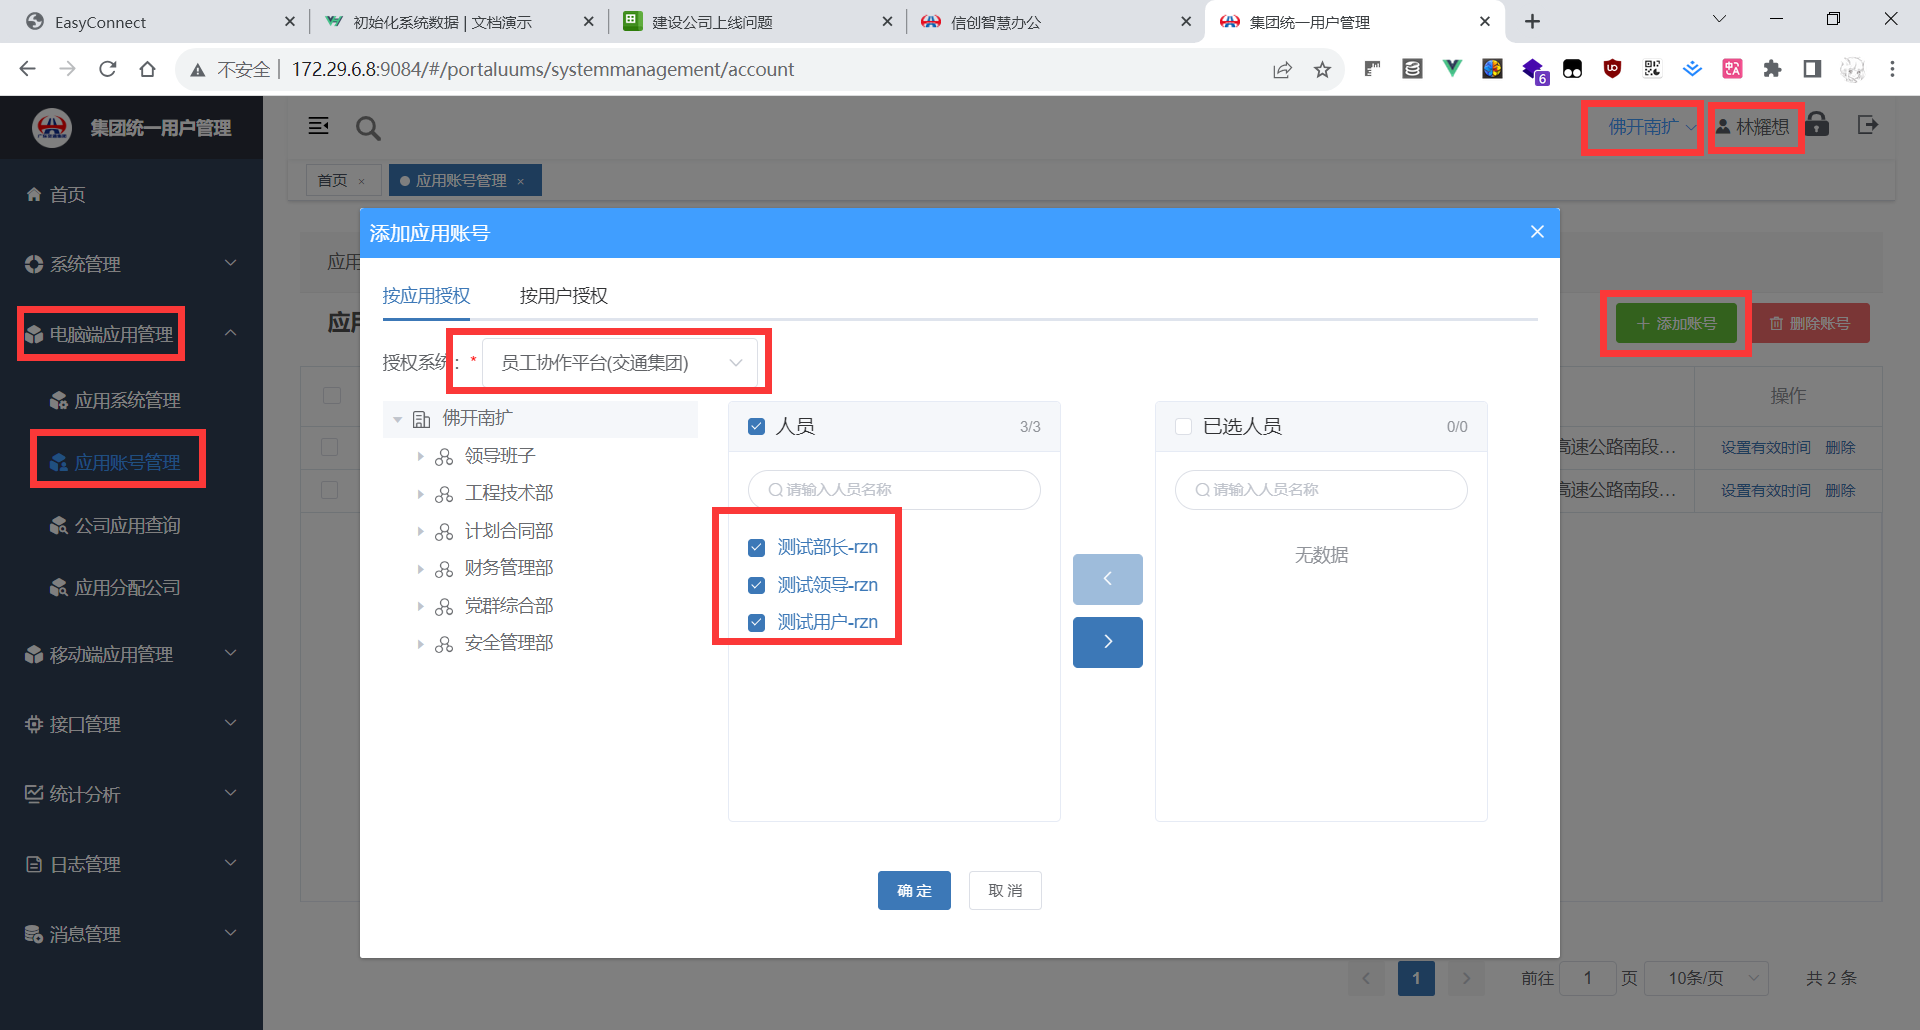
Task: Close the 应用账号管理 page tab
Action: tap(520, 181)
